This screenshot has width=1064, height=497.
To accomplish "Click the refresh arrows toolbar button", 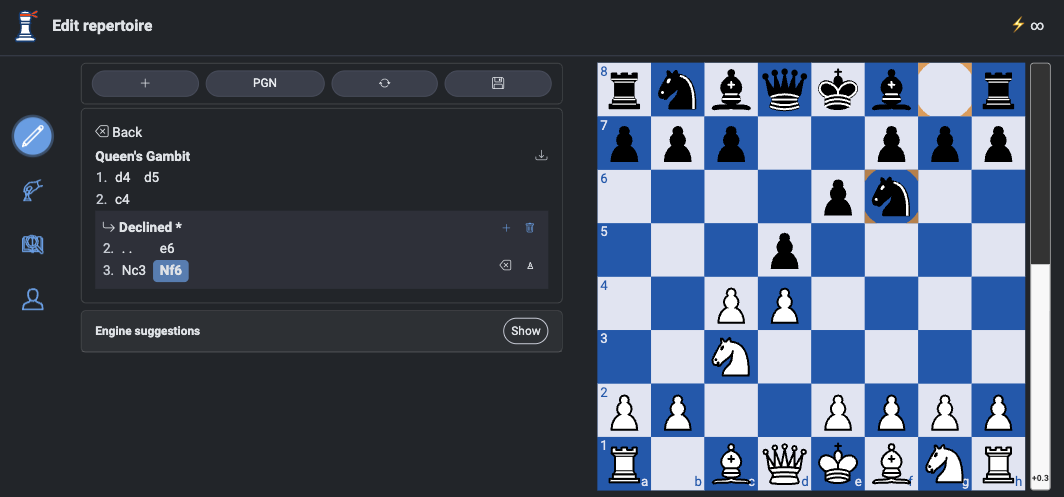I will (x=385, y=83).
